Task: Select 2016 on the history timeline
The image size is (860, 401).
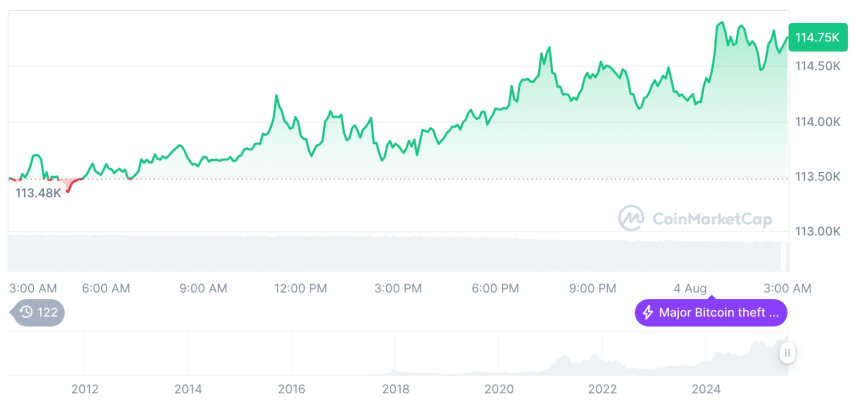Action: pyautogui.click(x=291, y=388)
